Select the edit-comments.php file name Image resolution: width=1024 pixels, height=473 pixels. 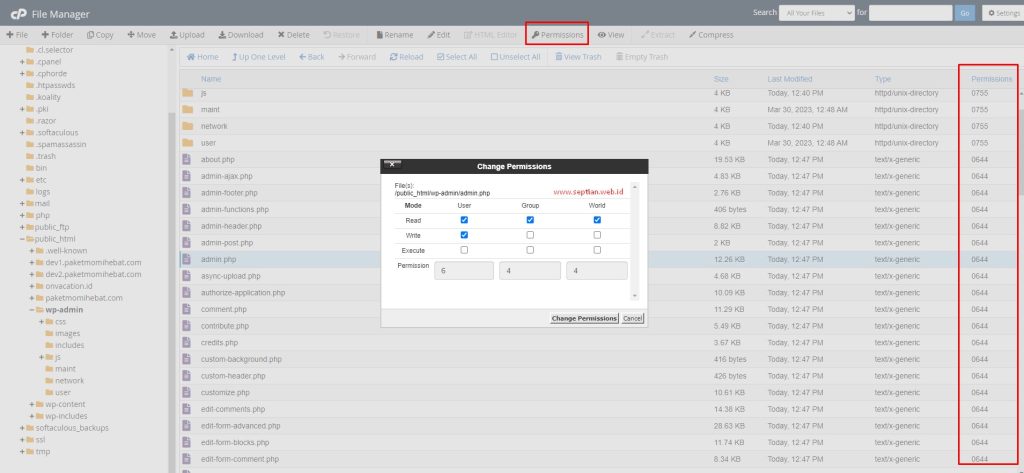pos(233,410)
